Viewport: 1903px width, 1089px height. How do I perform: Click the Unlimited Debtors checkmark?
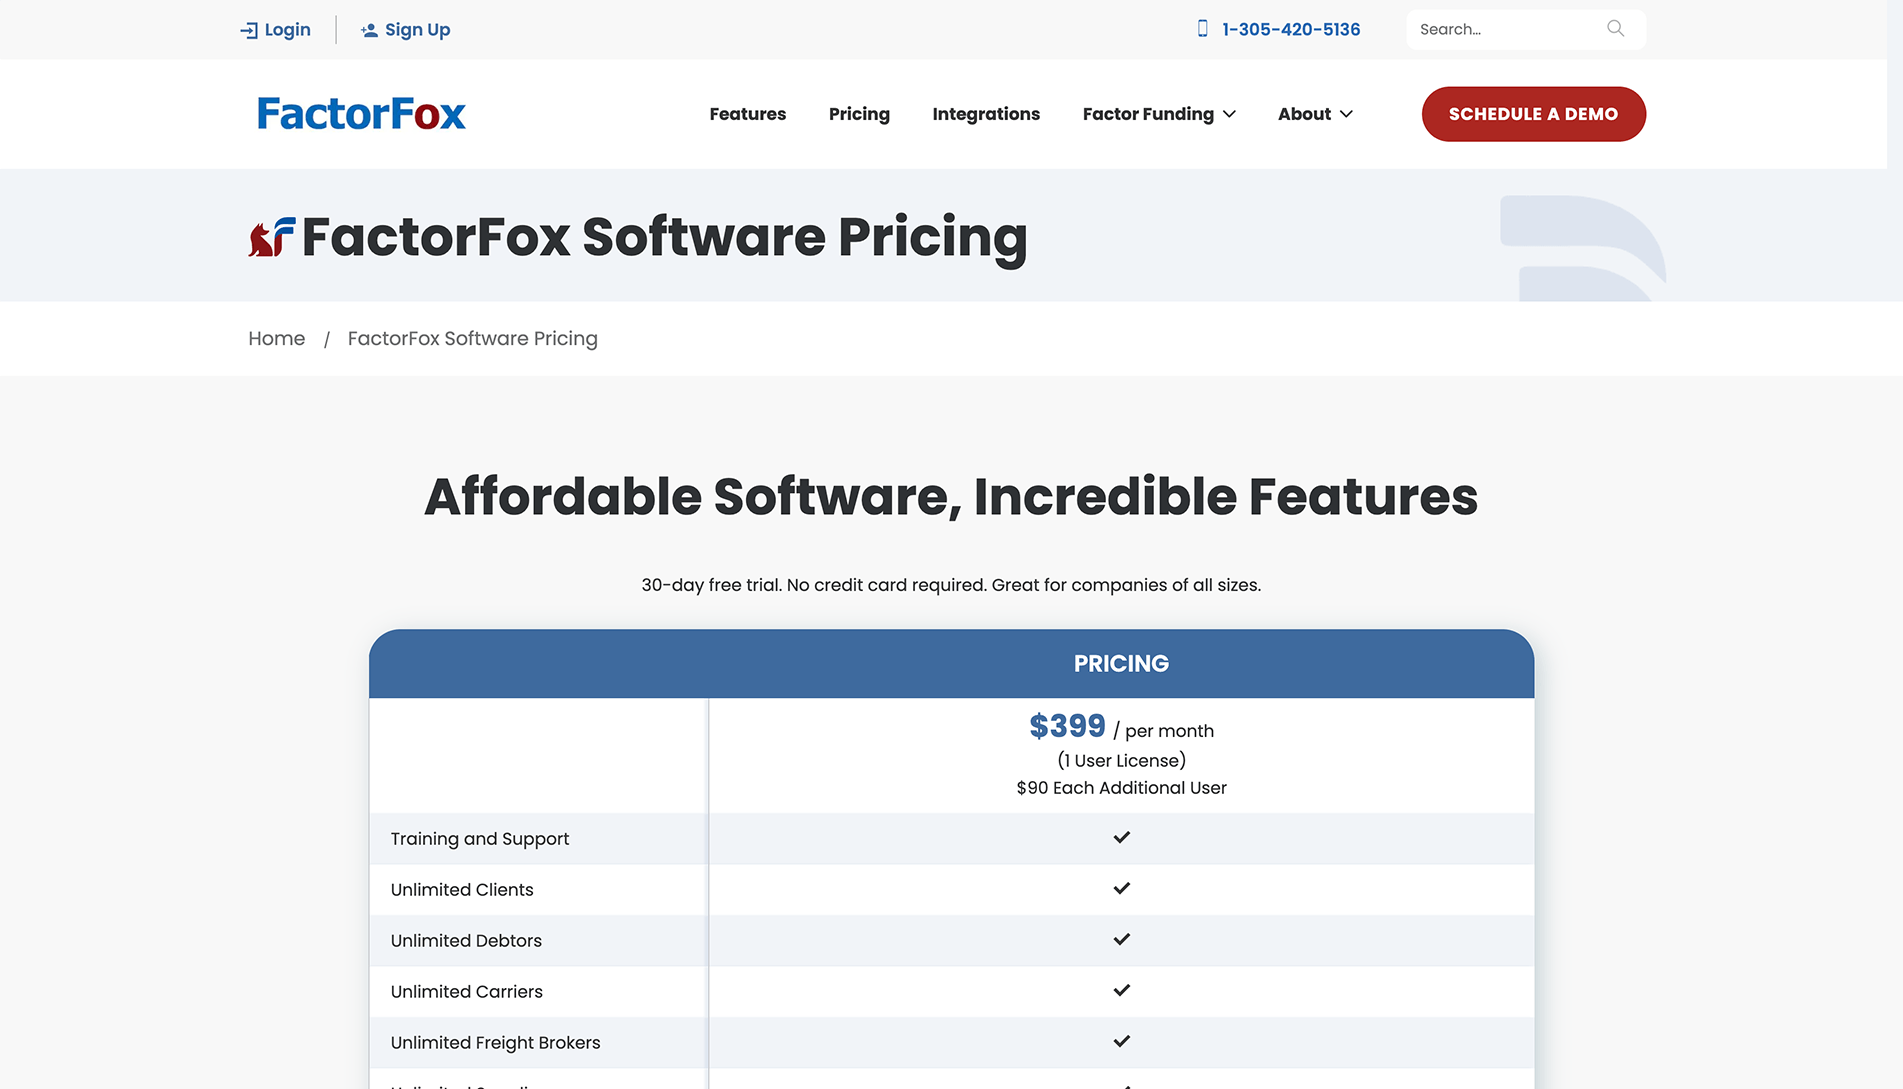[1121, 940]
